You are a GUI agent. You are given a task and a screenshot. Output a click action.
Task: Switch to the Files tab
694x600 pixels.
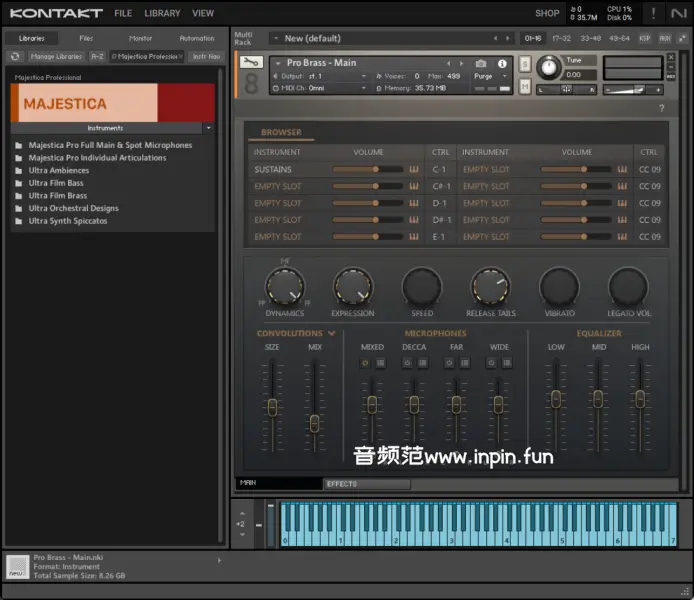(86, 38)
